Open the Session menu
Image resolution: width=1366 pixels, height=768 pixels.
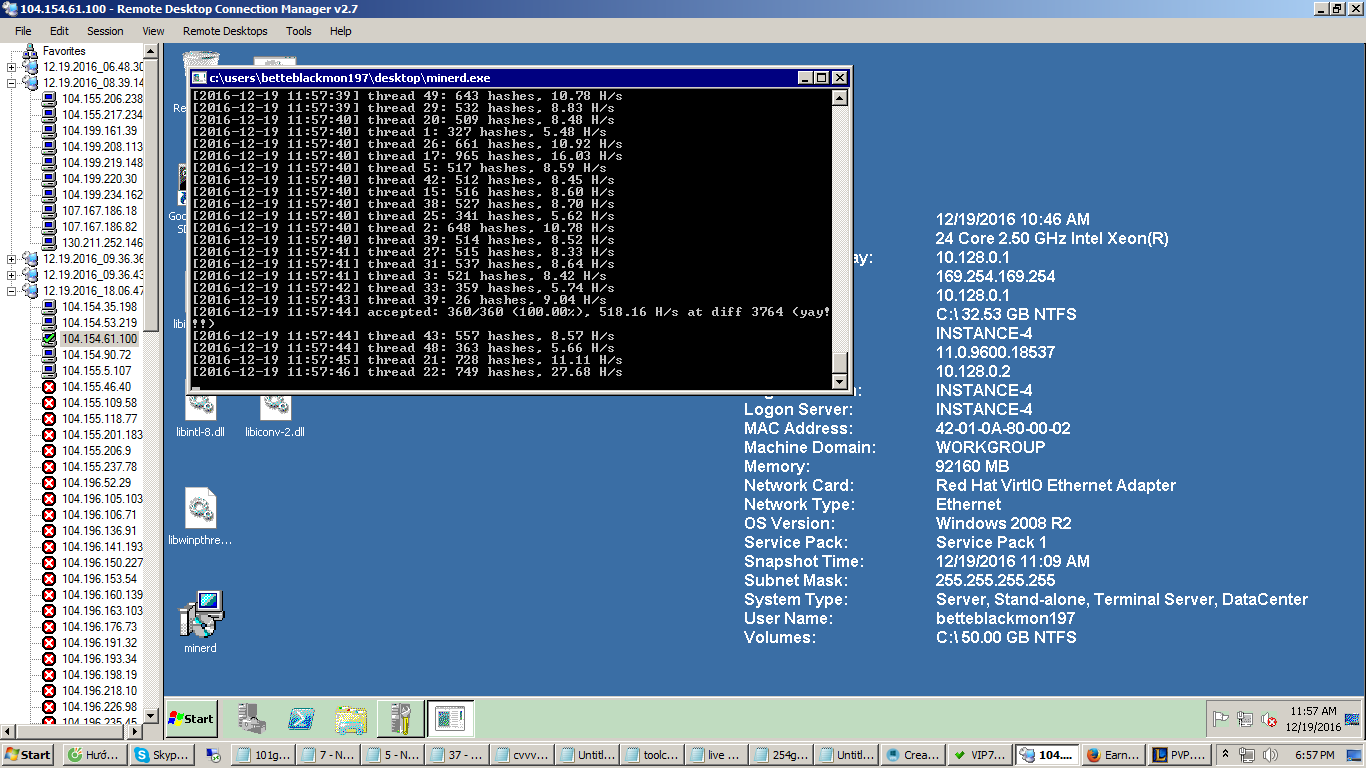[x=105, y=31]
